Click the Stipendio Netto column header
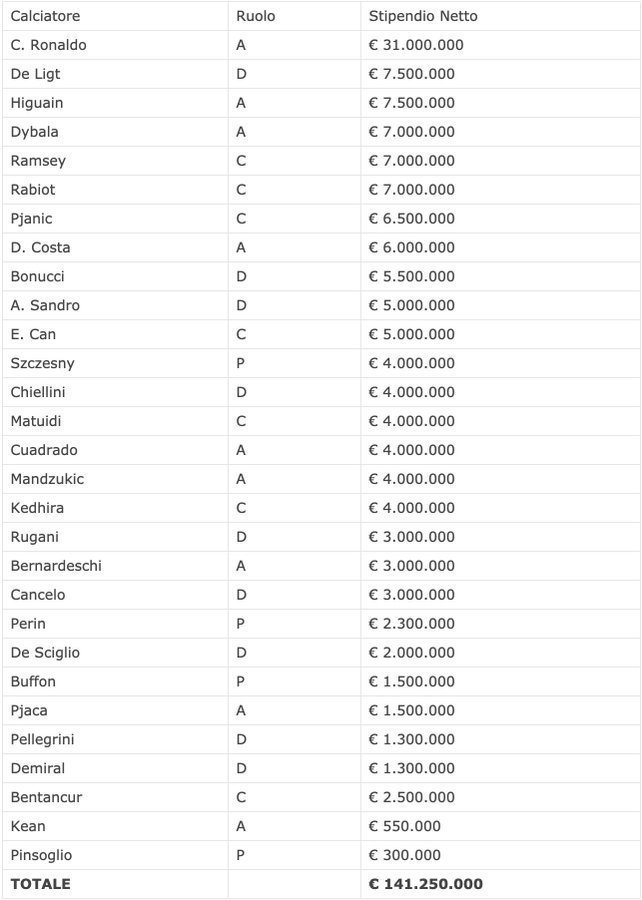Image resolution: width=642 pixels, height=900 pixels. (x=423, y=16)
